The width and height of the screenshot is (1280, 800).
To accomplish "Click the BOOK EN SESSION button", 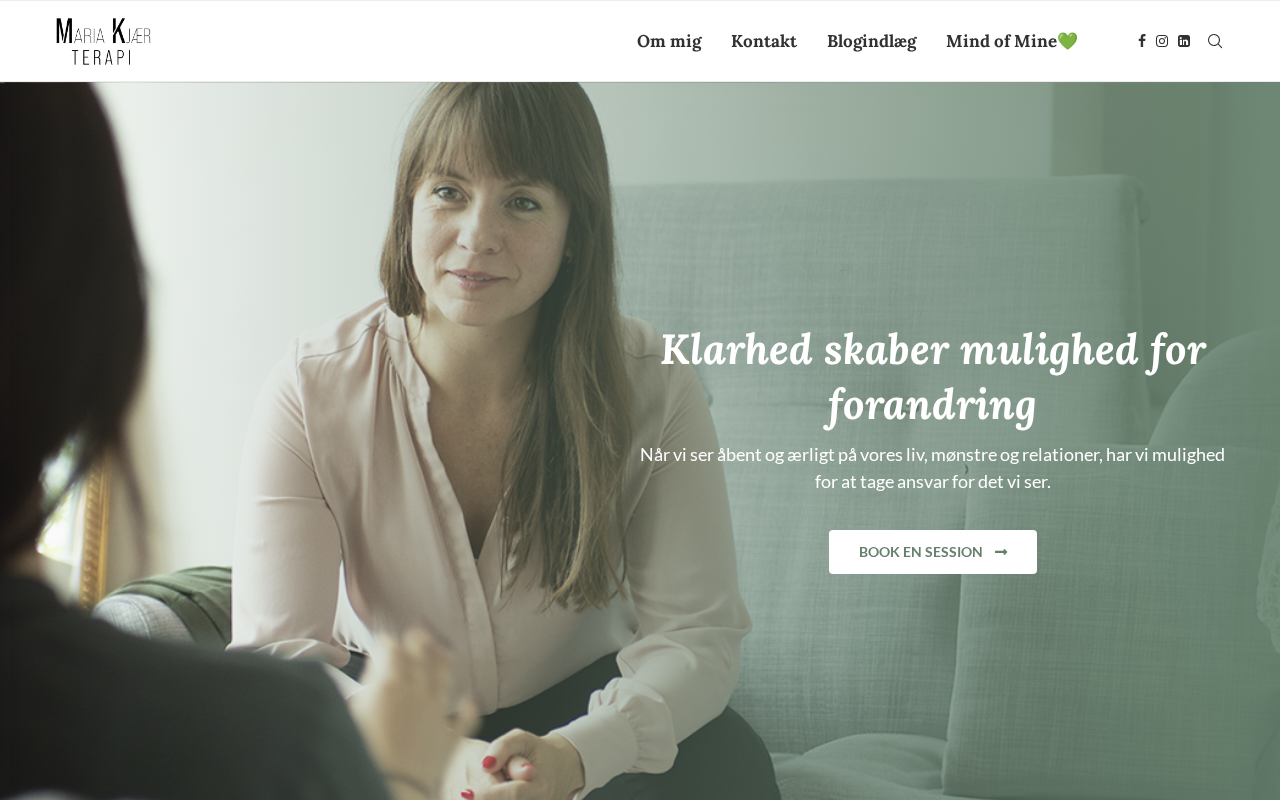I will click(933, 552).
